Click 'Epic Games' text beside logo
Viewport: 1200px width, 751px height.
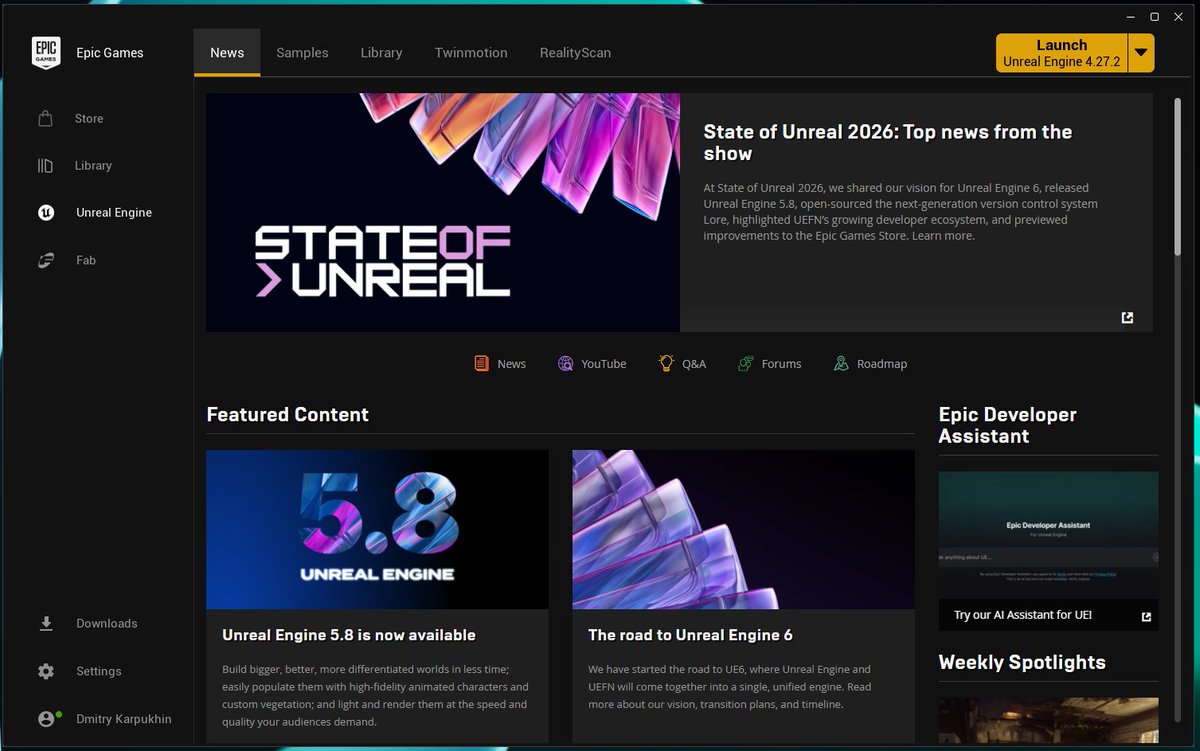coord(110,53)
